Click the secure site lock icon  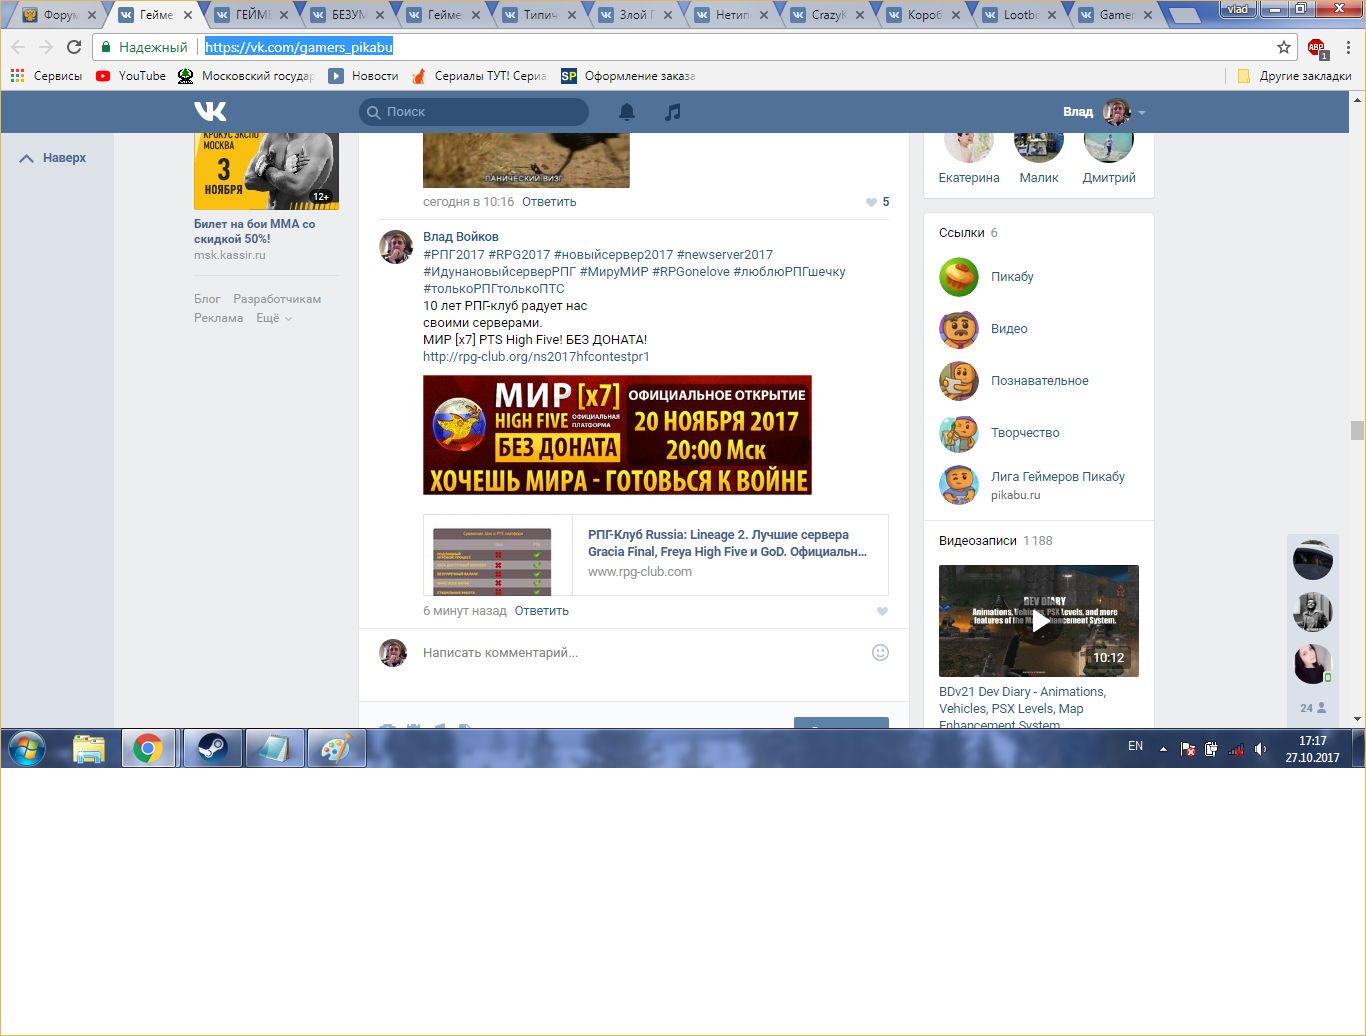tap(107, 47)
